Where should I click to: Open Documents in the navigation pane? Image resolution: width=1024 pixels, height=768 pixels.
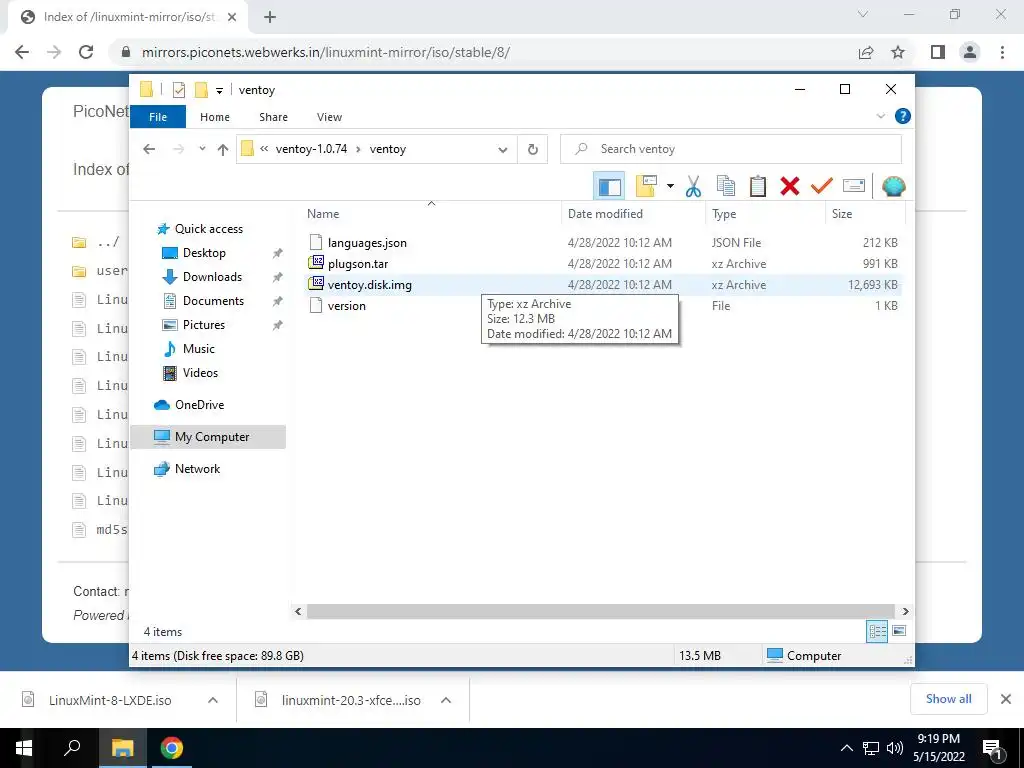click(x=213, y=301)
